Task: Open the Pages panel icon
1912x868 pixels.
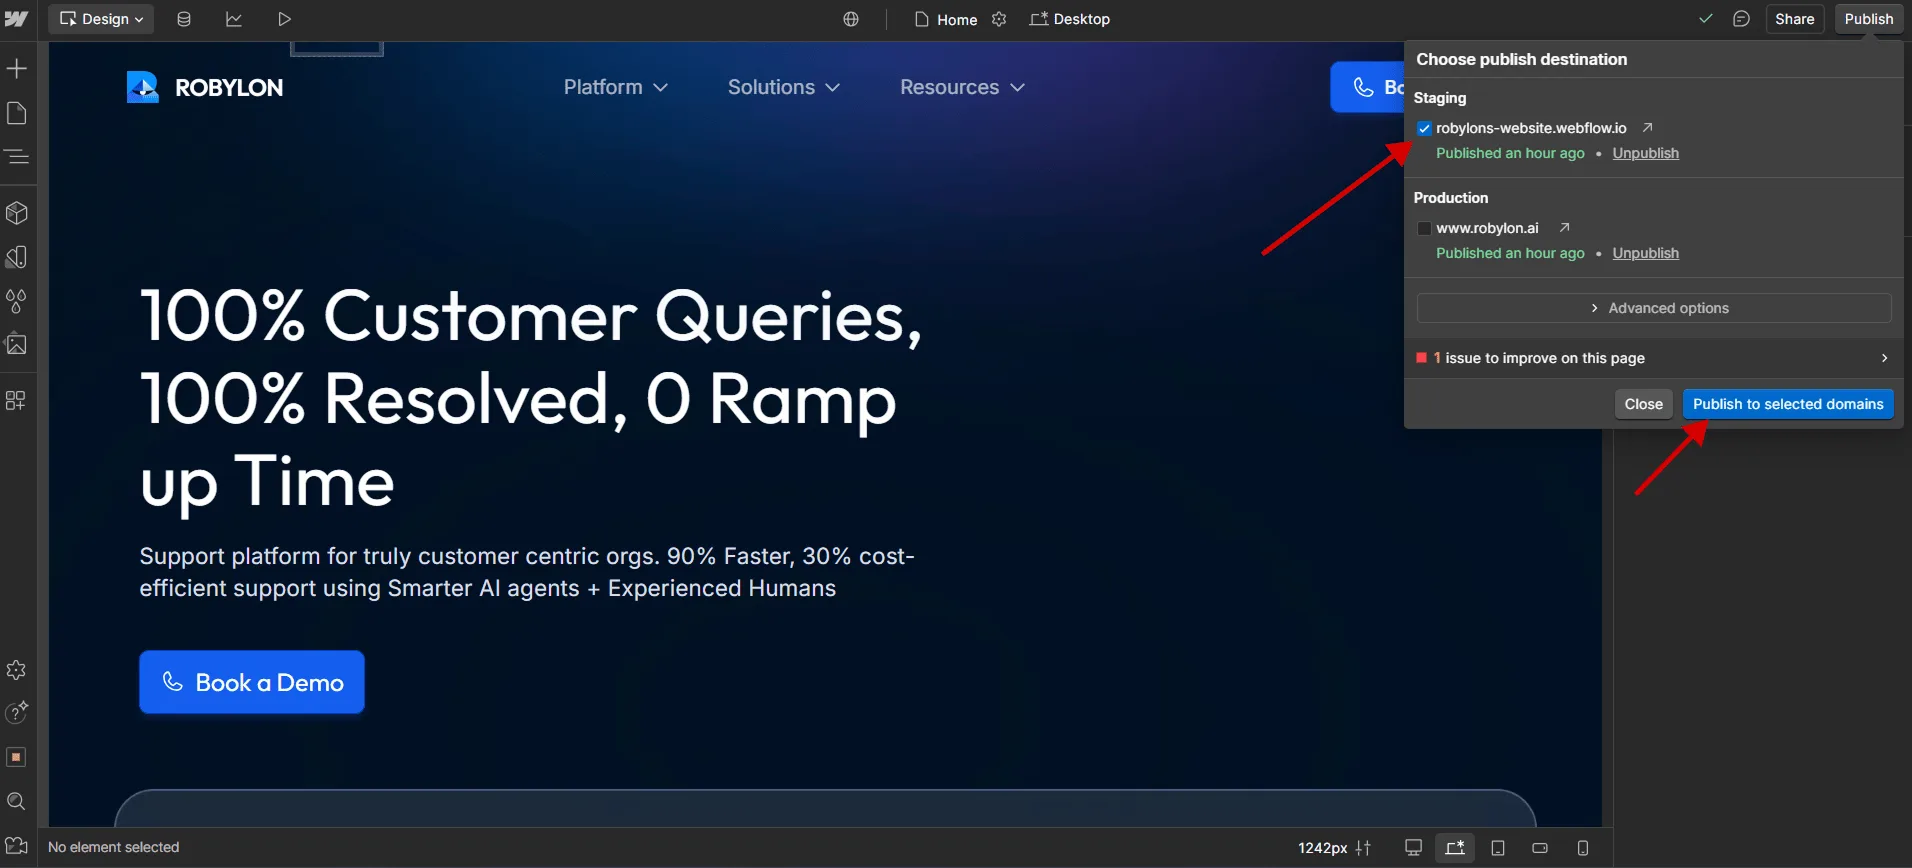Action: [17, 113]
